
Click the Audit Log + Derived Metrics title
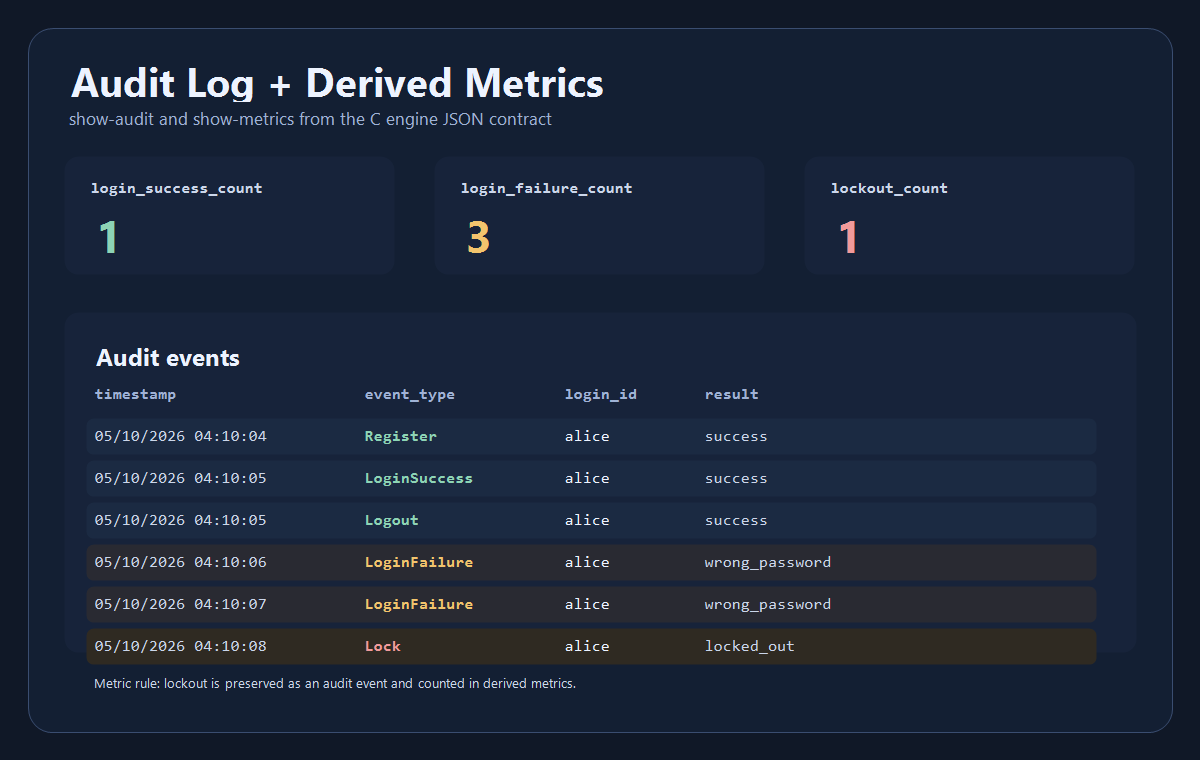pyautogui.click(x=337, y=83)
